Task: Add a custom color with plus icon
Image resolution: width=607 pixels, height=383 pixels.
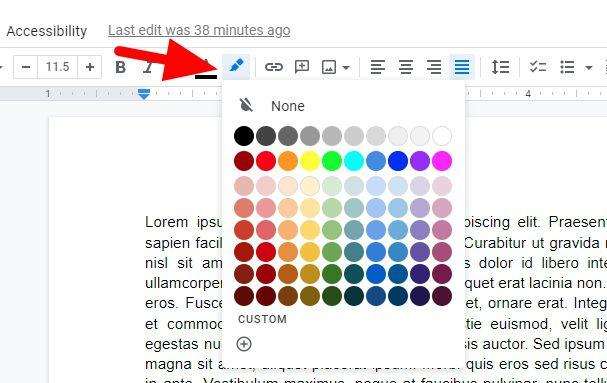Action: coord(244,344)
